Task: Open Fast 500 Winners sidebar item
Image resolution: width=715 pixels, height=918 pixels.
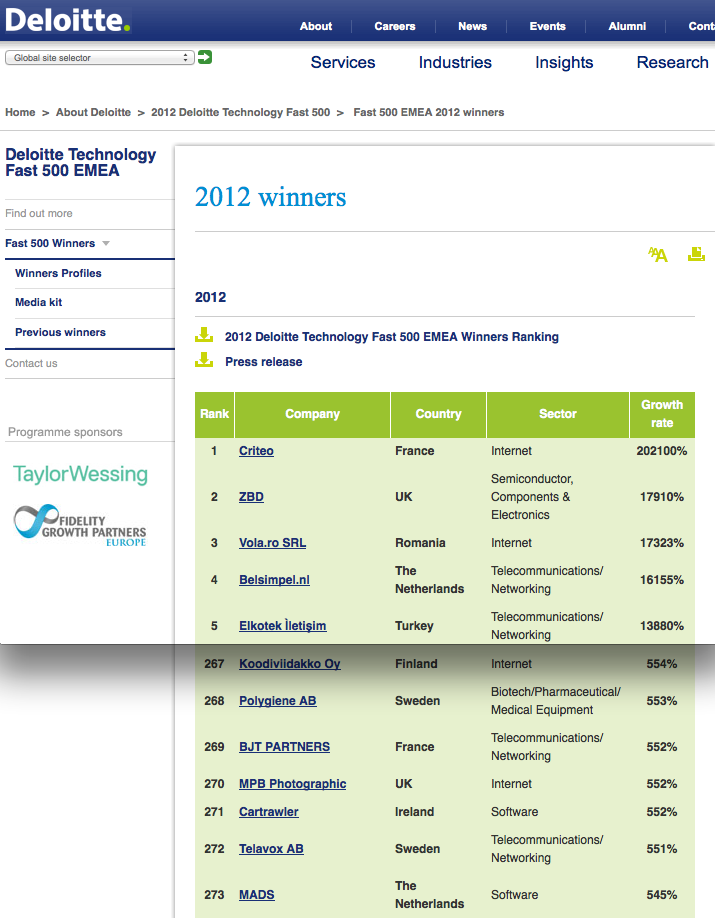Action: [x=50, y=243]
